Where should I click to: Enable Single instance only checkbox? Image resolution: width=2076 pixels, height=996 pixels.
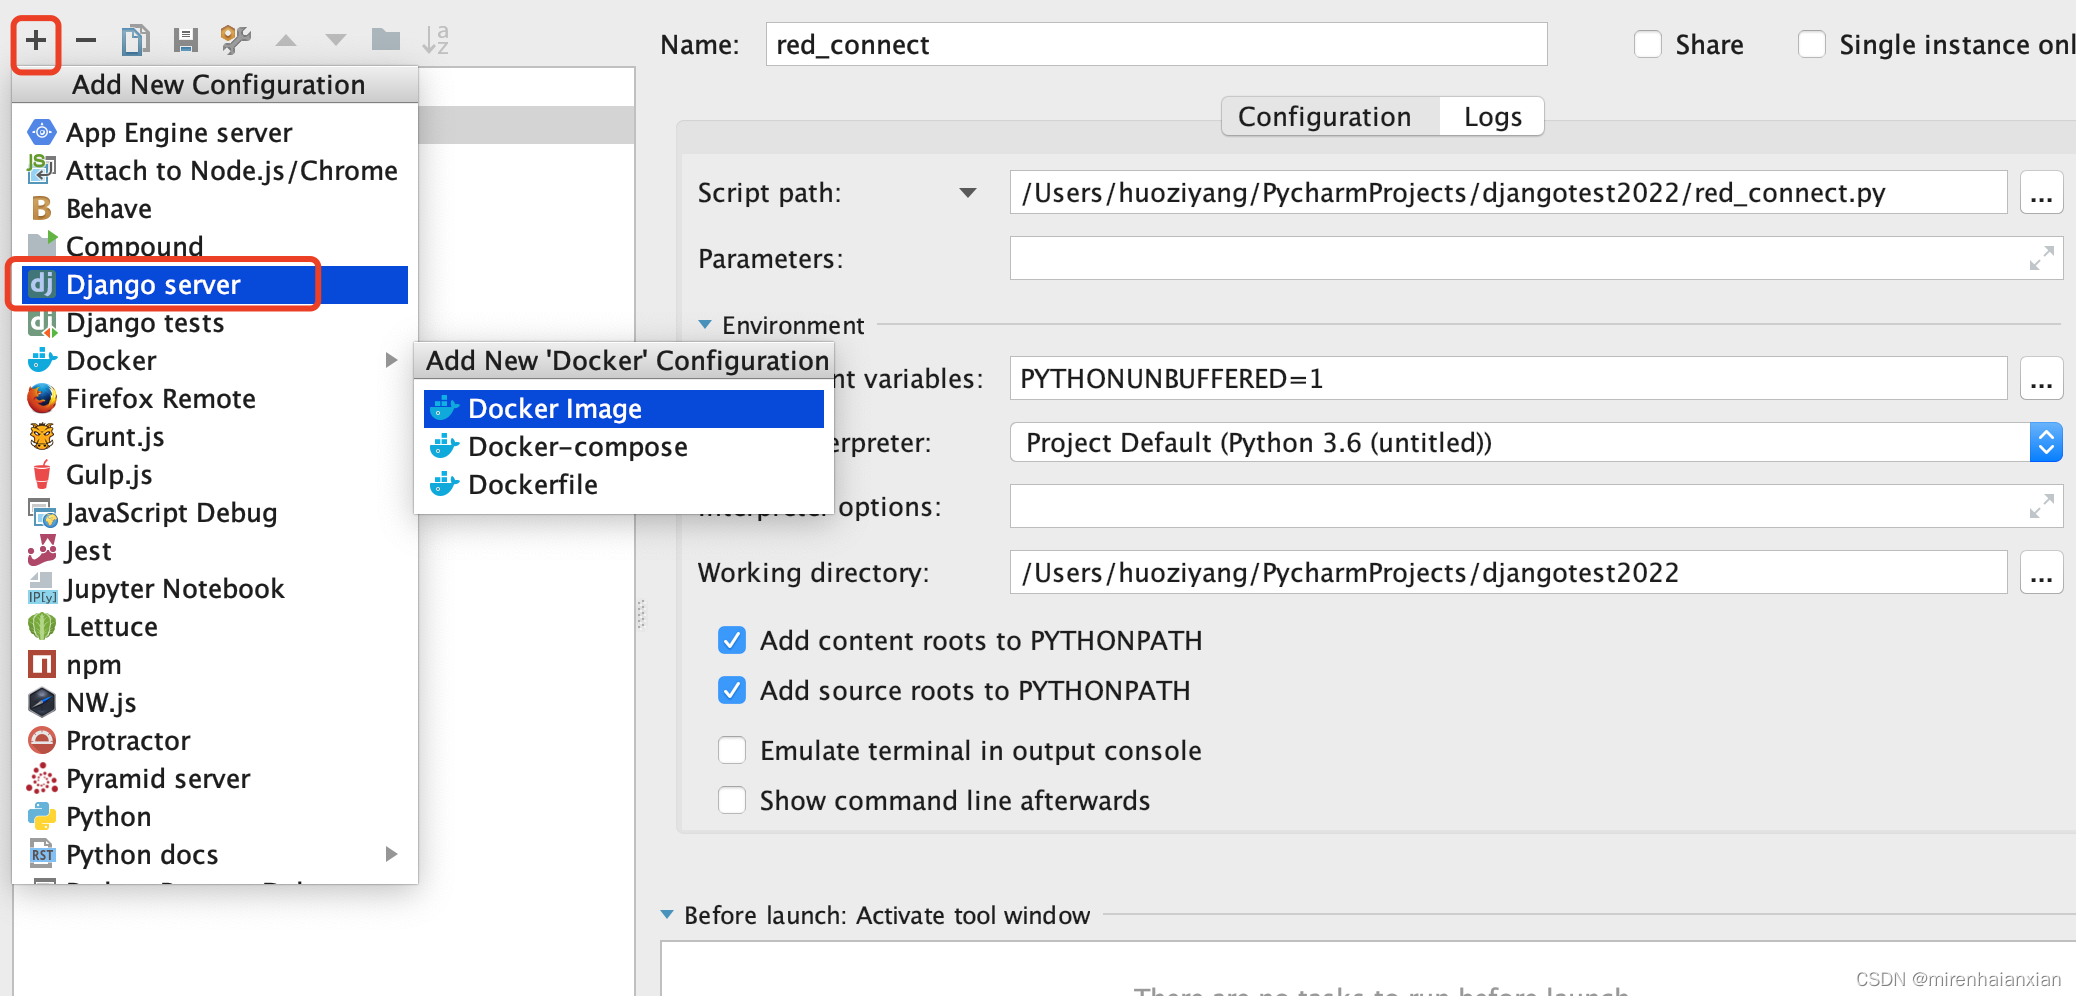point(1812,45)
